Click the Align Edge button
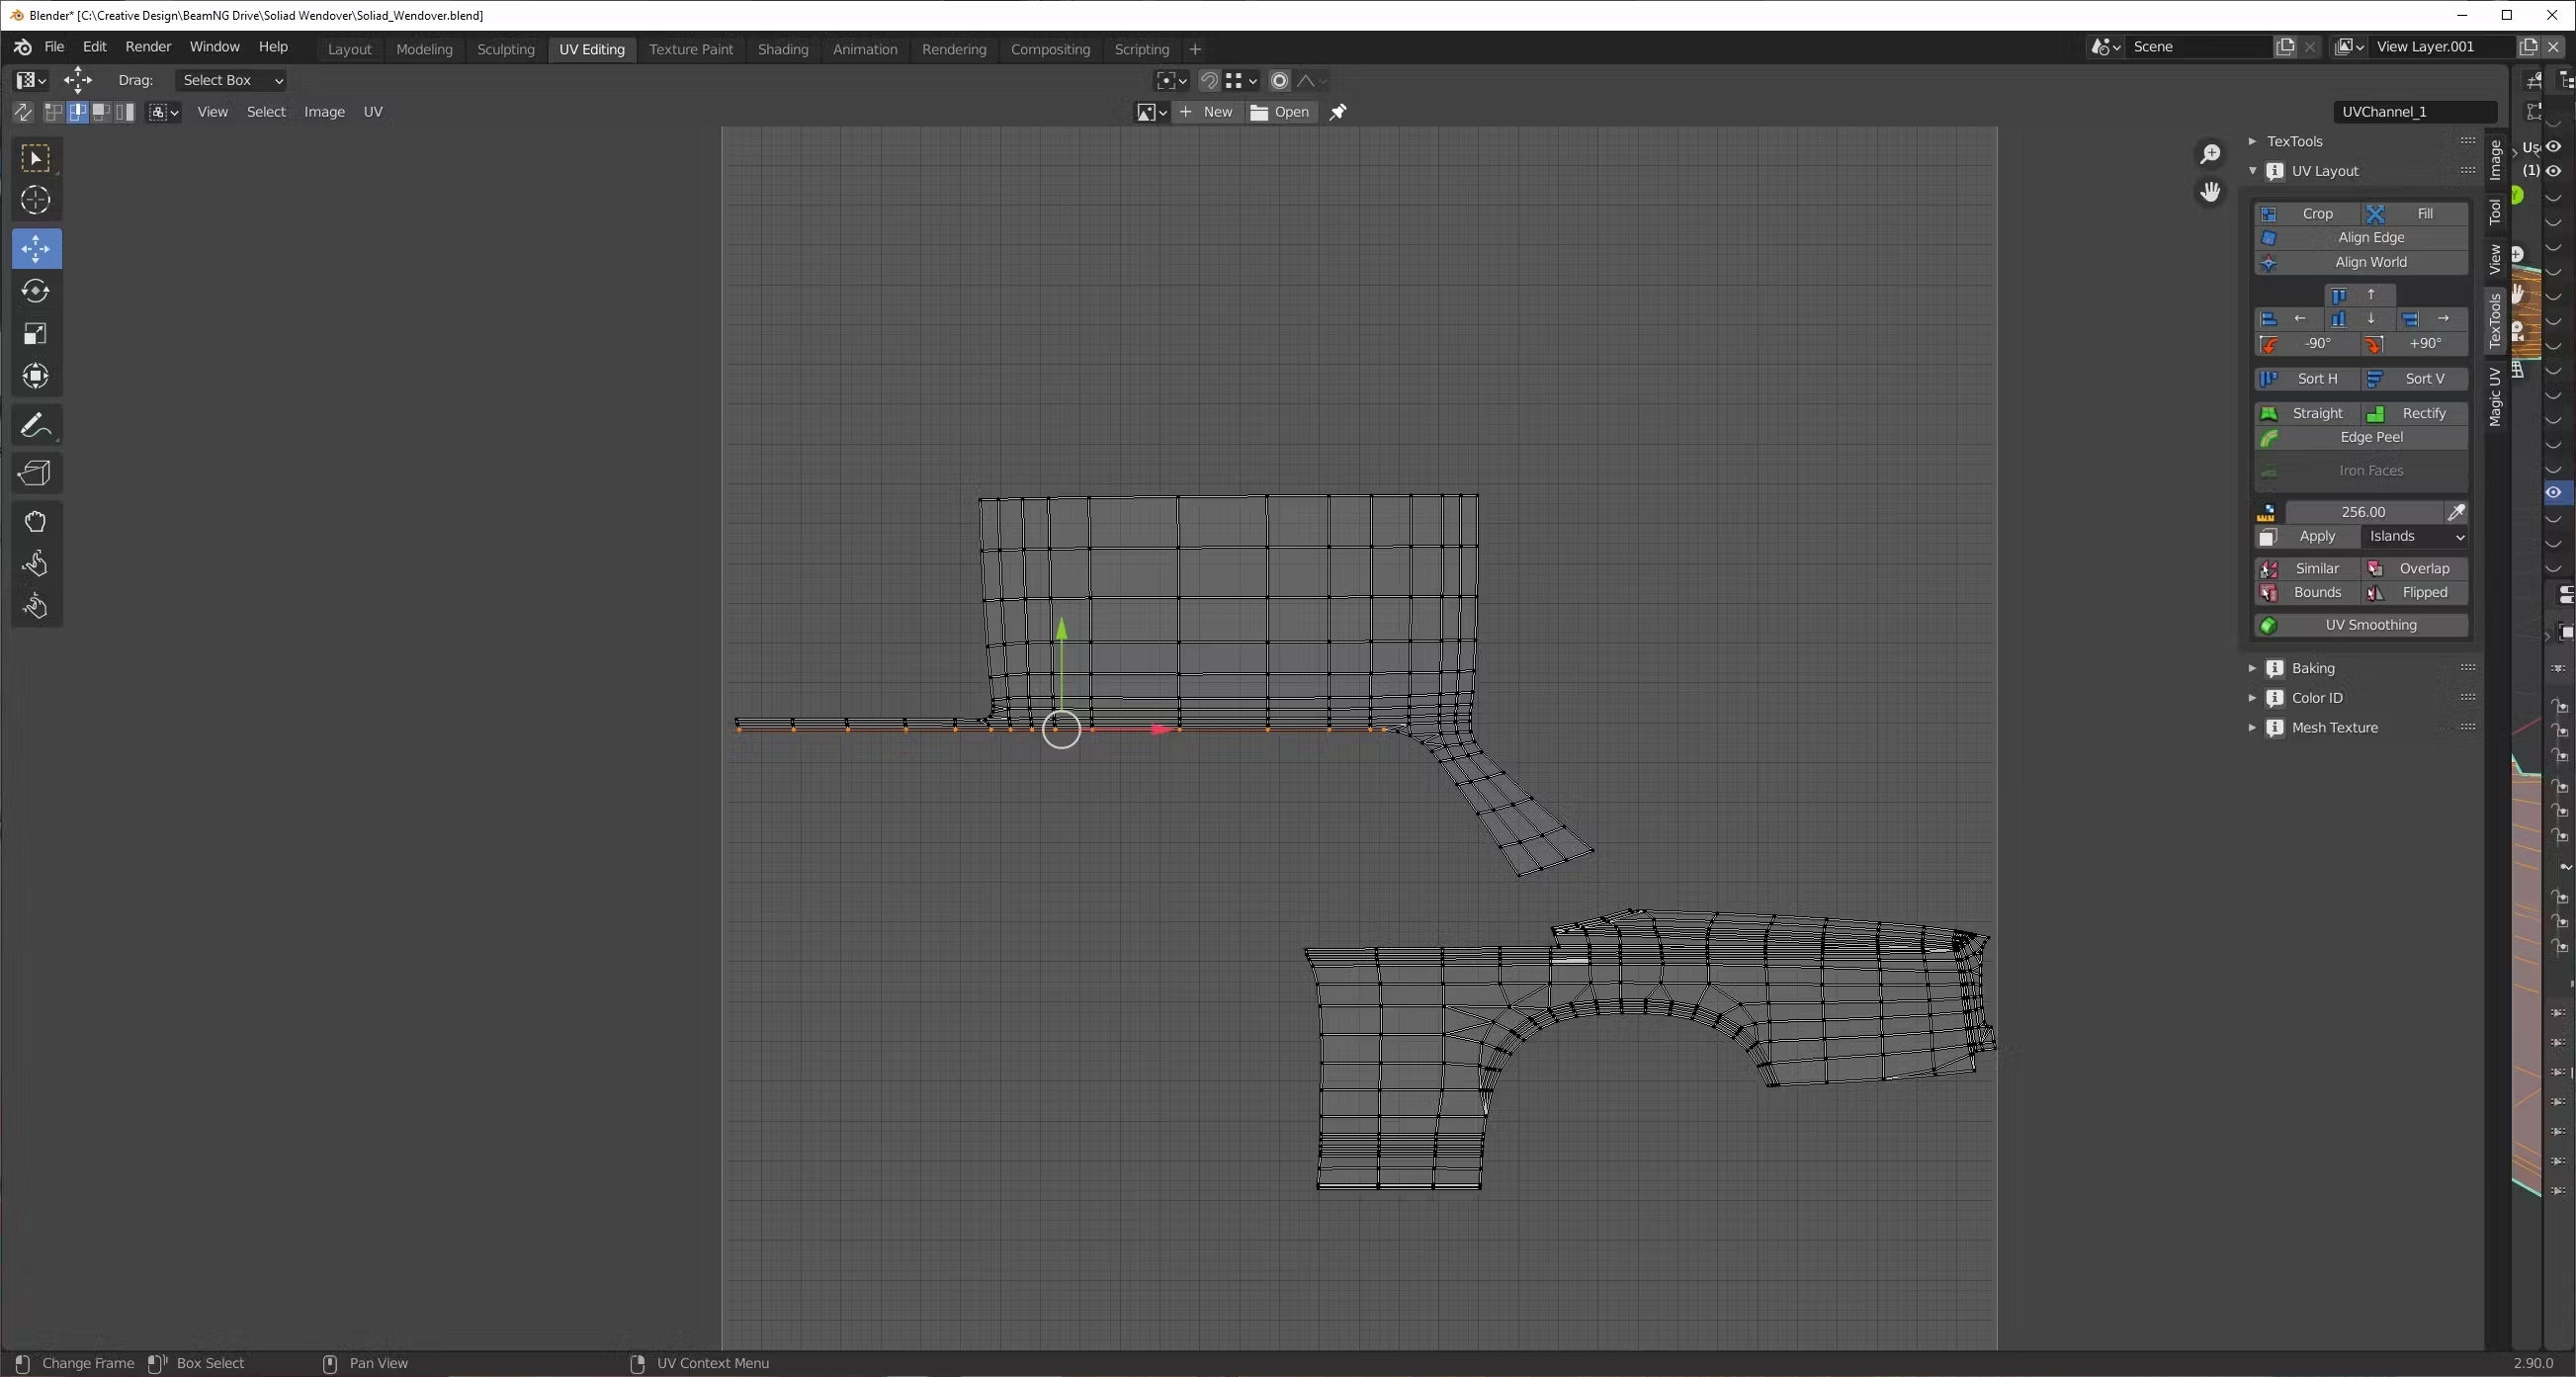2576x1377 pixels. coord(2370,238)
